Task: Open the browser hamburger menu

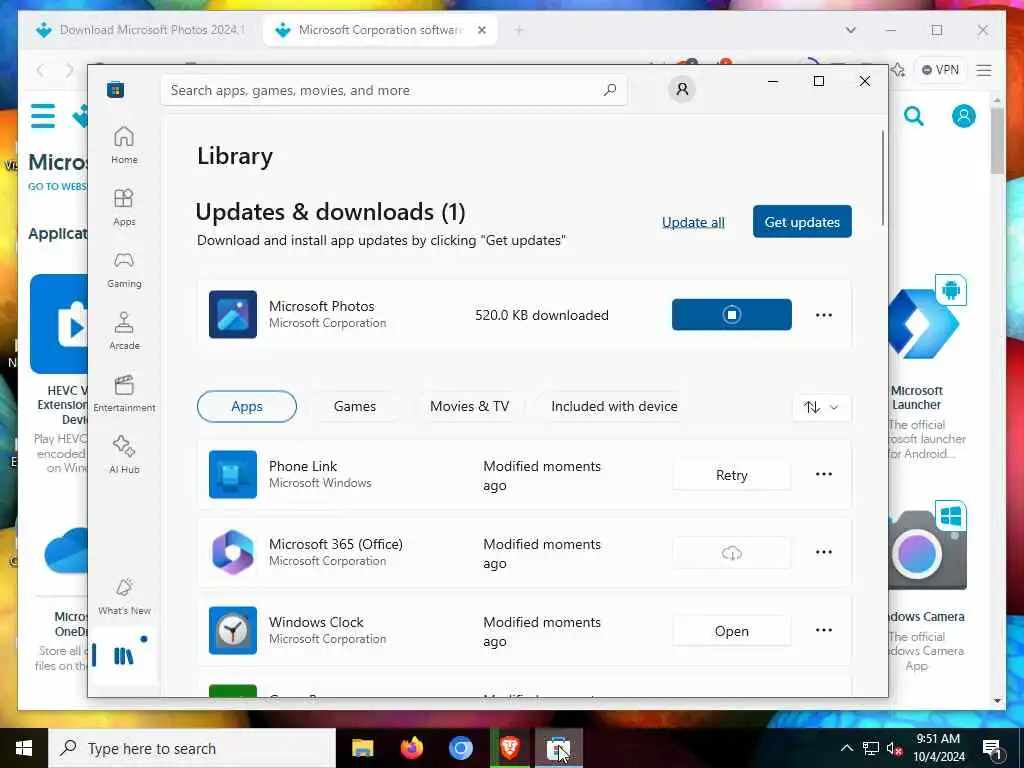Action: coord(984,70)
